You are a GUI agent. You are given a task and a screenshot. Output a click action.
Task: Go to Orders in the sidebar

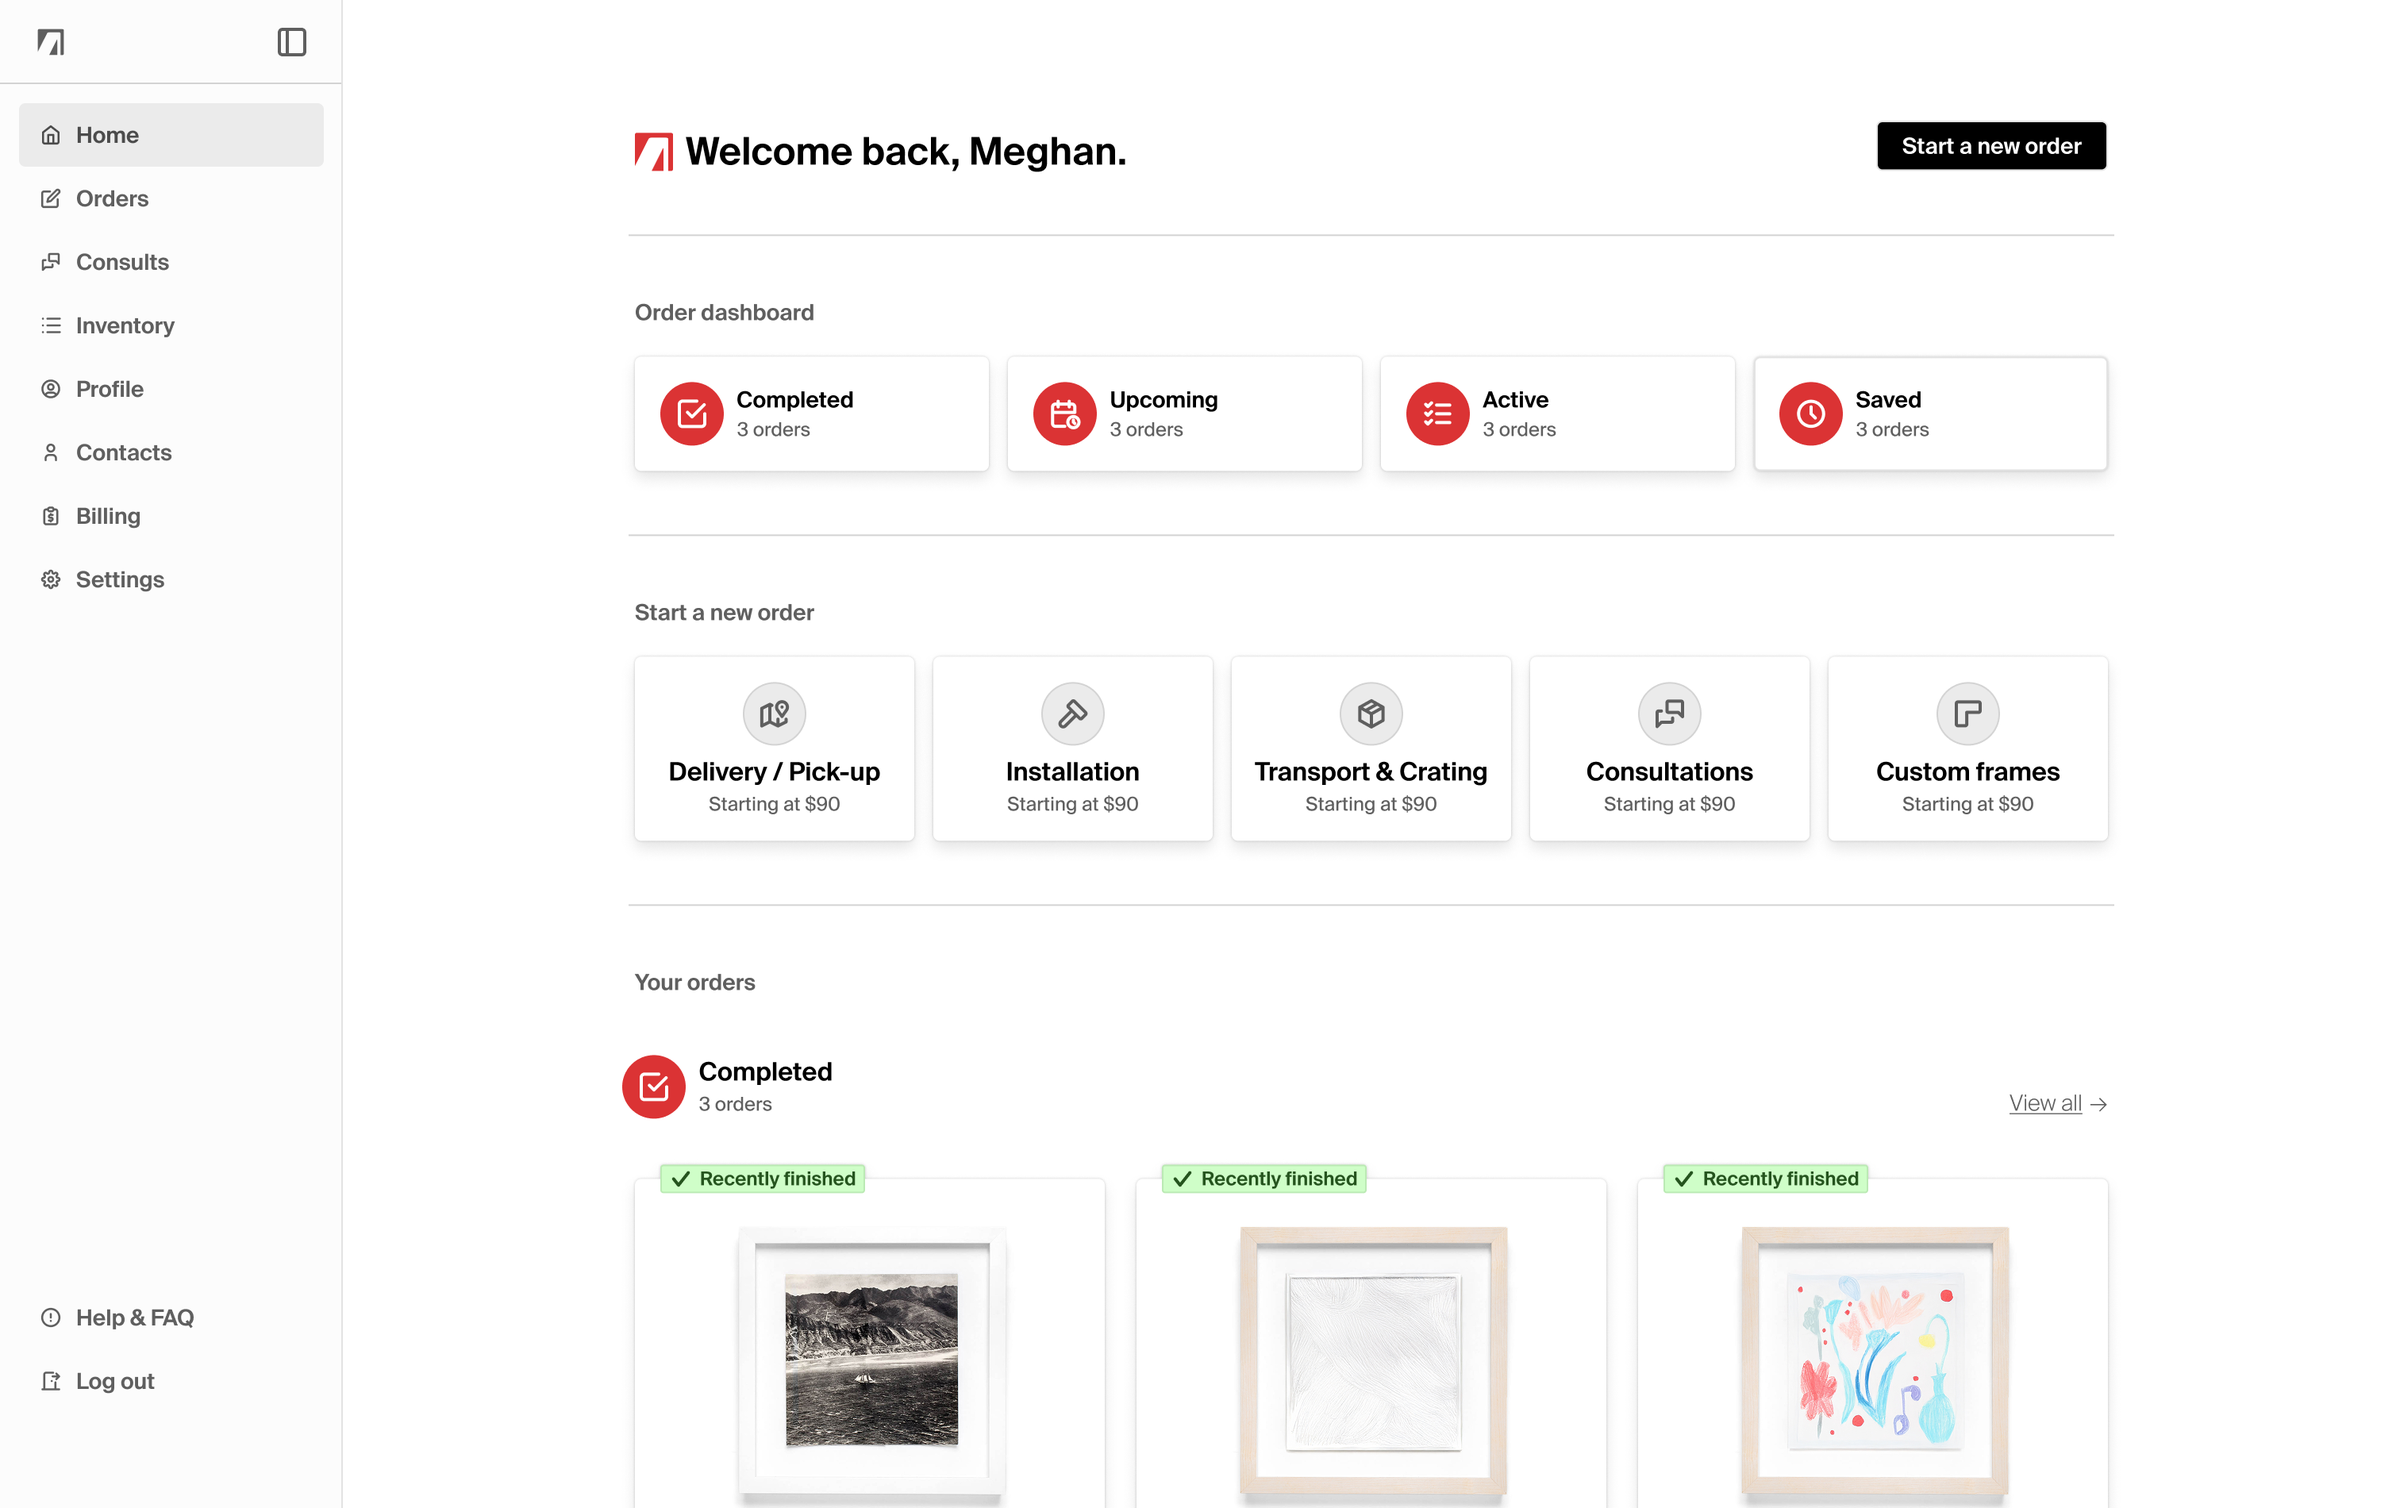pos(171,198)
